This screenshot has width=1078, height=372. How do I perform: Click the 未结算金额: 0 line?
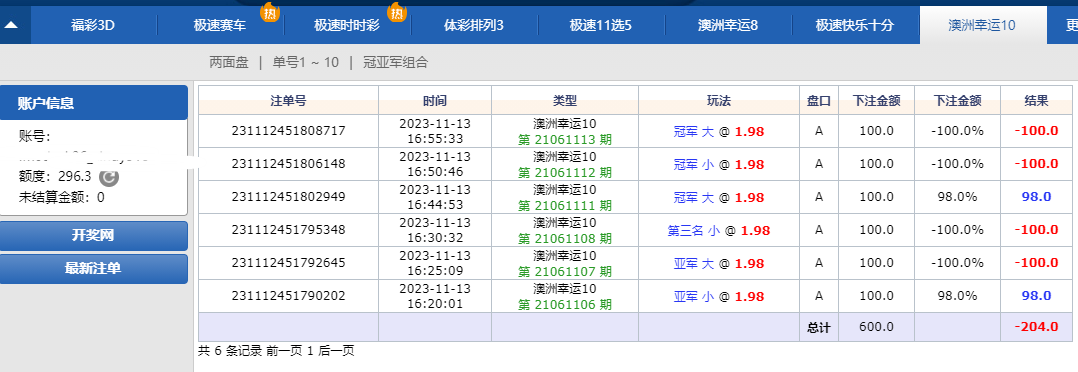(x=62, y=198)
